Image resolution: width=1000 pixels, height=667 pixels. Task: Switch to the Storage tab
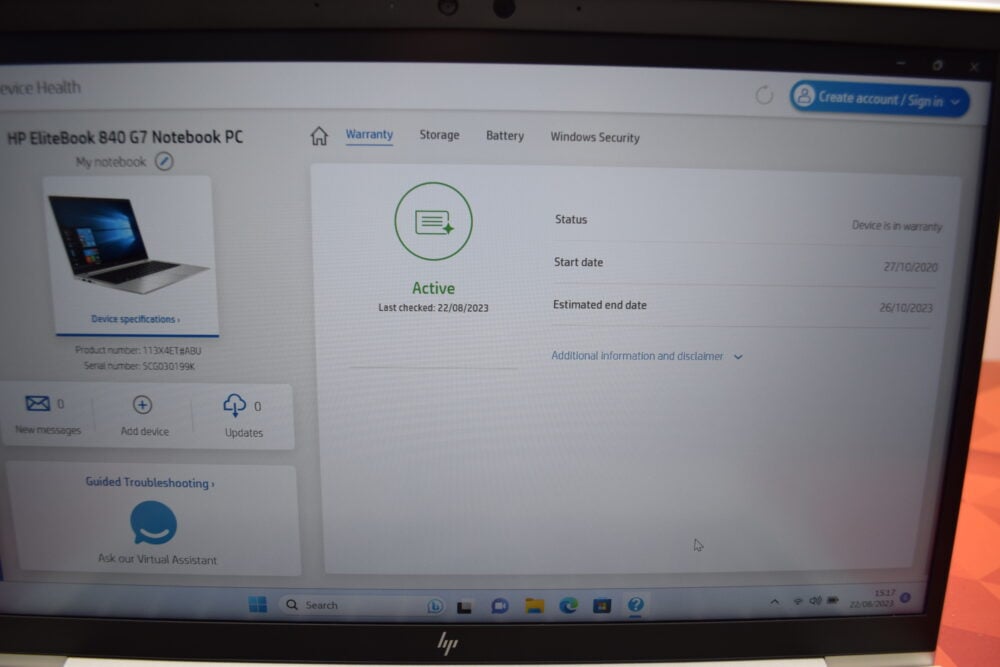(x=439, y=135)
